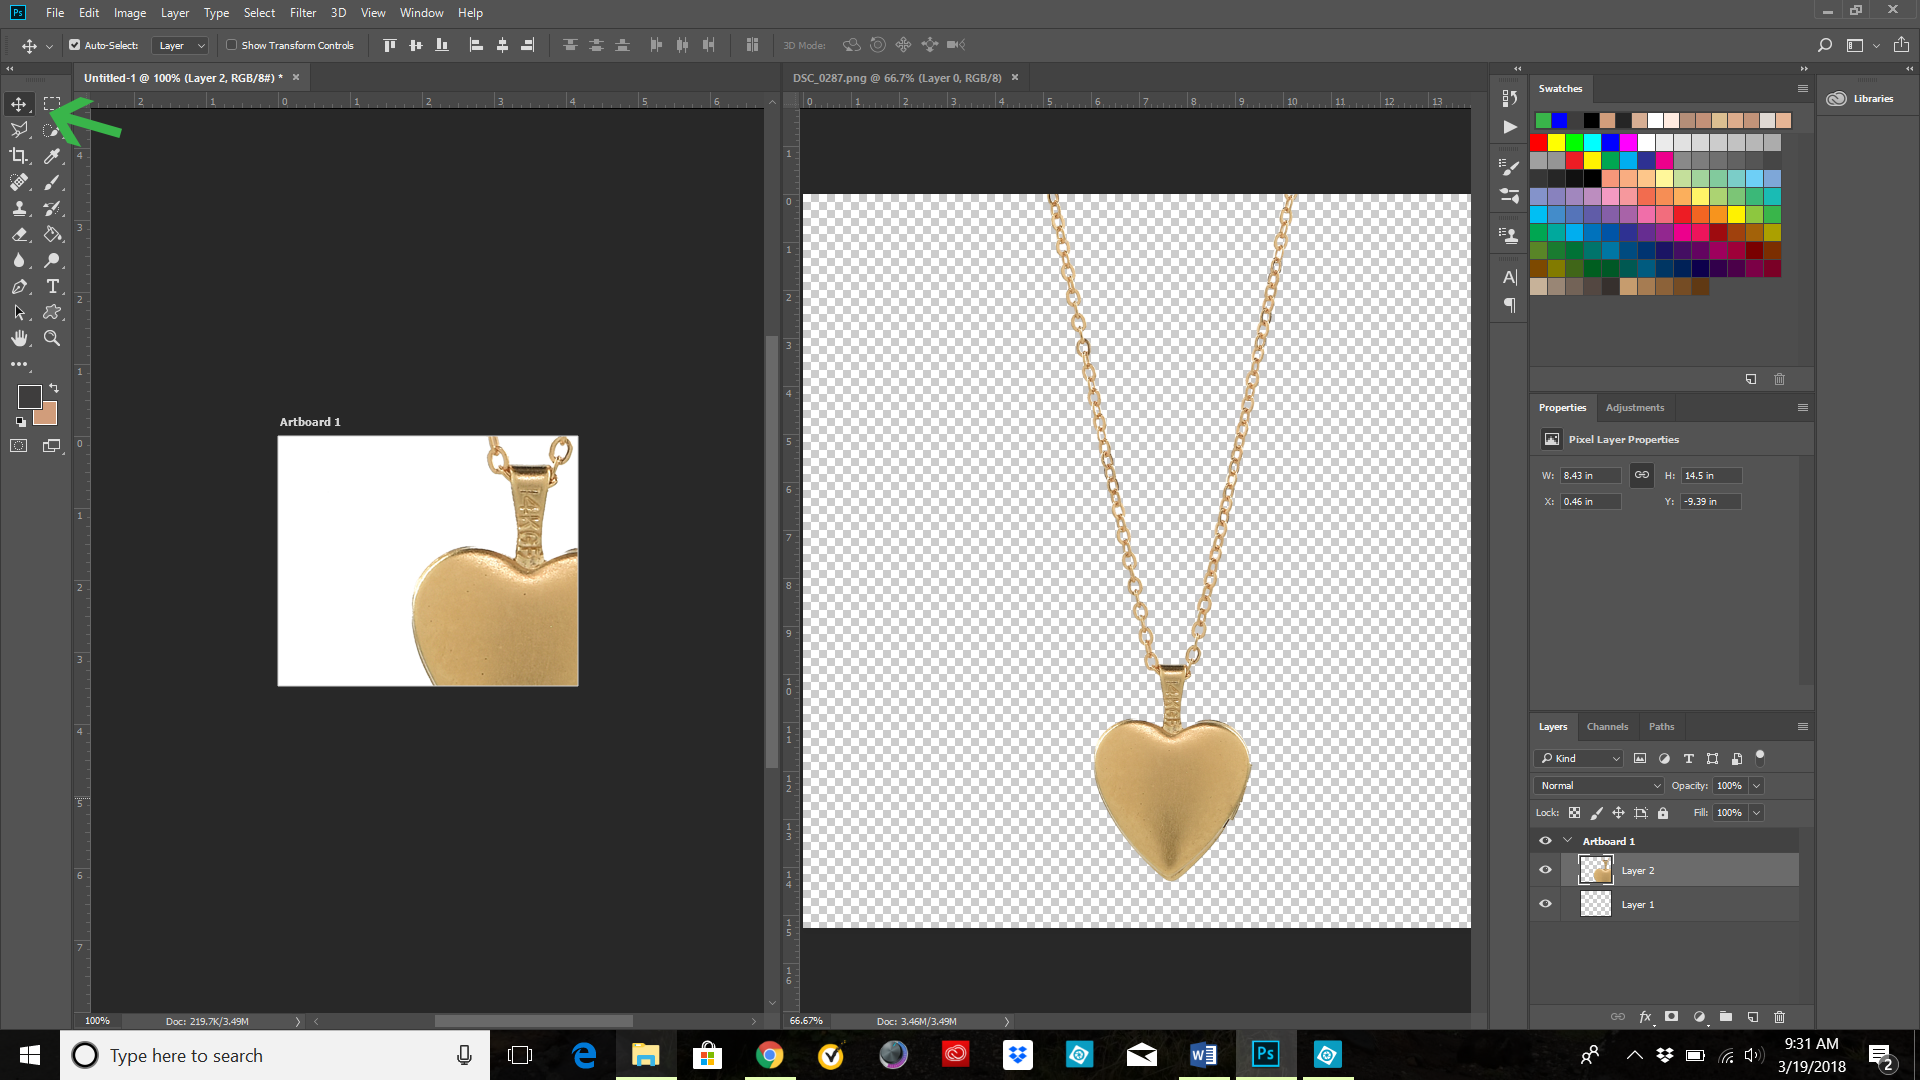The height and width of the screenshot is (1080, 1920).
Task: Click Layer 2 thumbnail in Layers panel
Action: coord(1596,870)
